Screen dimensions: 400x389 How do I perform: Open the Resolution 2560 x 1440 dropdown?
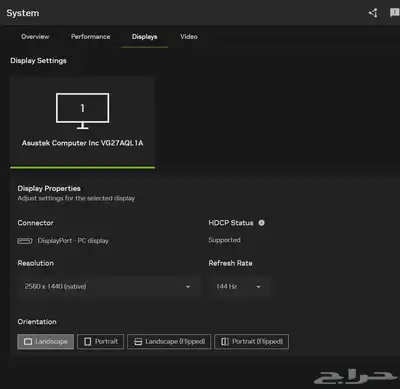tap(109, 286)
